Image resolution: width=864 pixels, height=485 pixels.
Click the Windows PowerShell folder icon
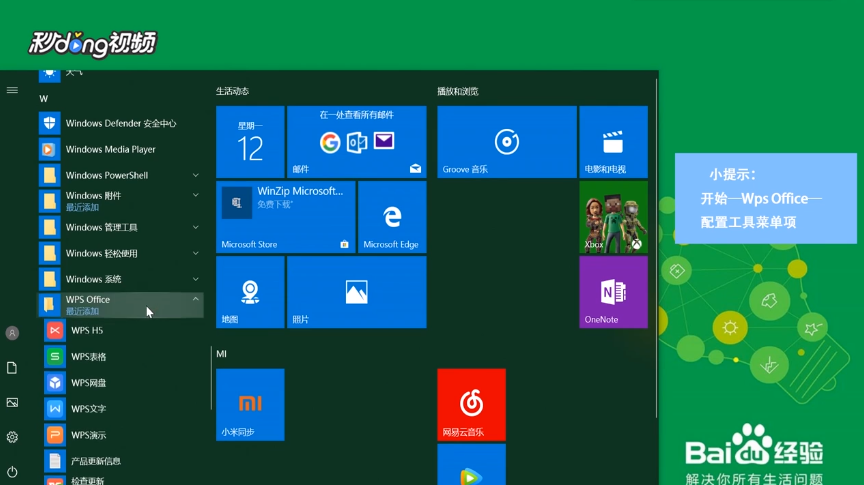[50, 175]
